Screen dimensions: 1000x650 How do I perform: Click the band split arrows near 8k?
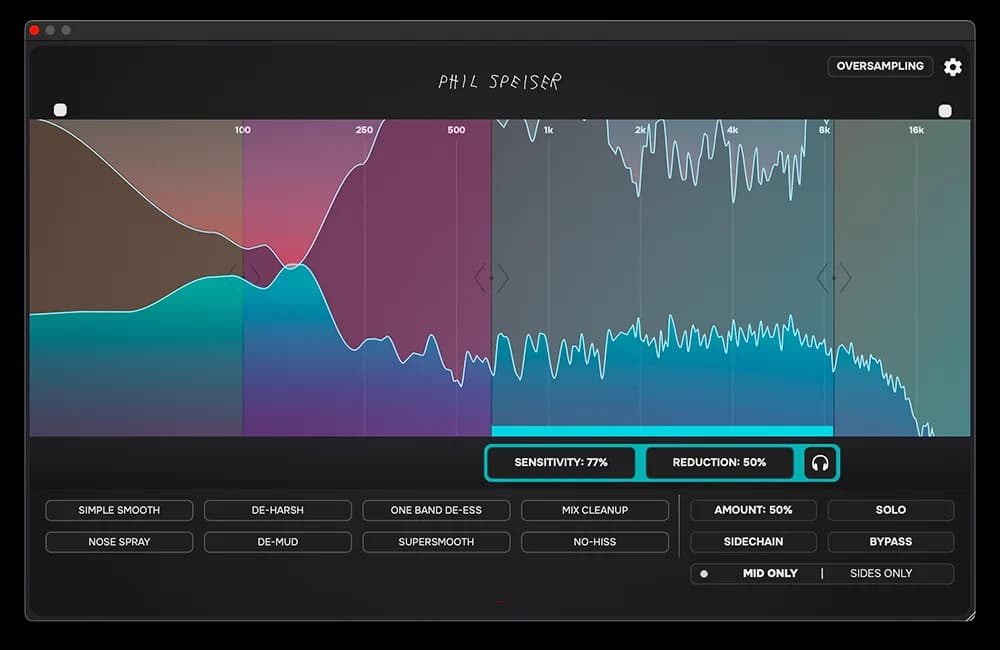tap(834, 278)
